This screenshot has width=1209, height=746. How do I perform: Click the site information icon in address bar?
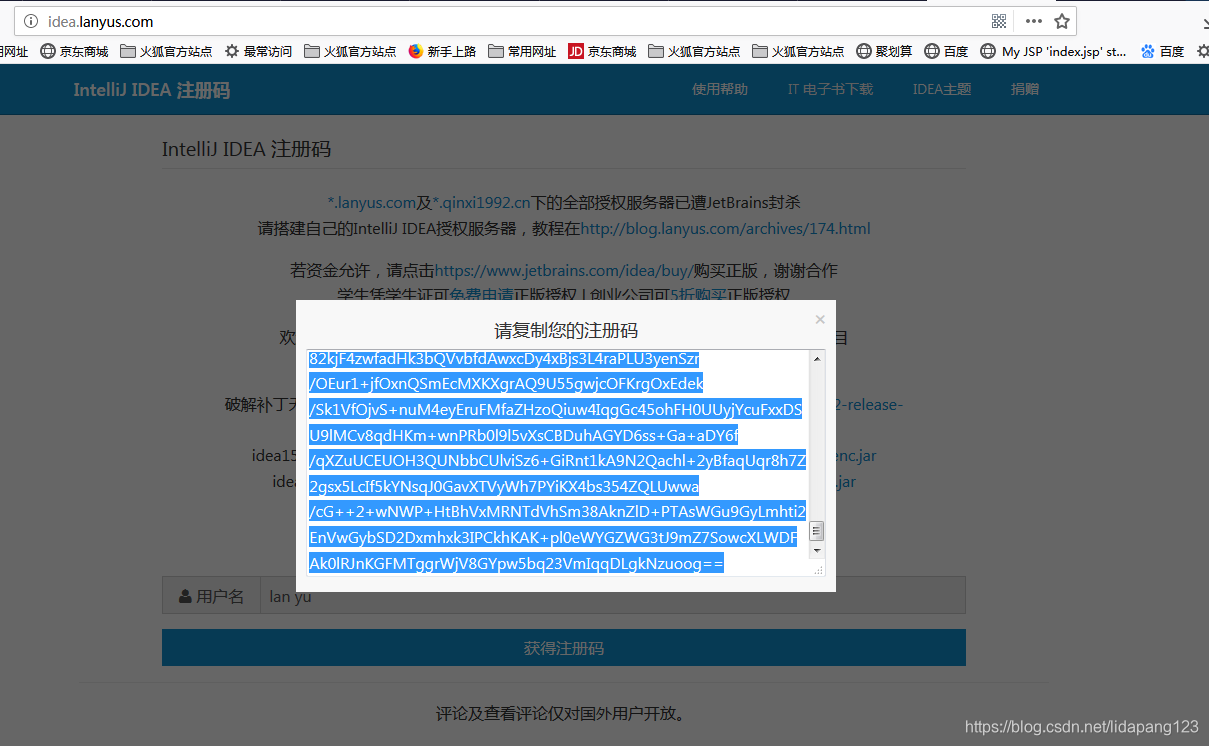(x=31, y=21)
